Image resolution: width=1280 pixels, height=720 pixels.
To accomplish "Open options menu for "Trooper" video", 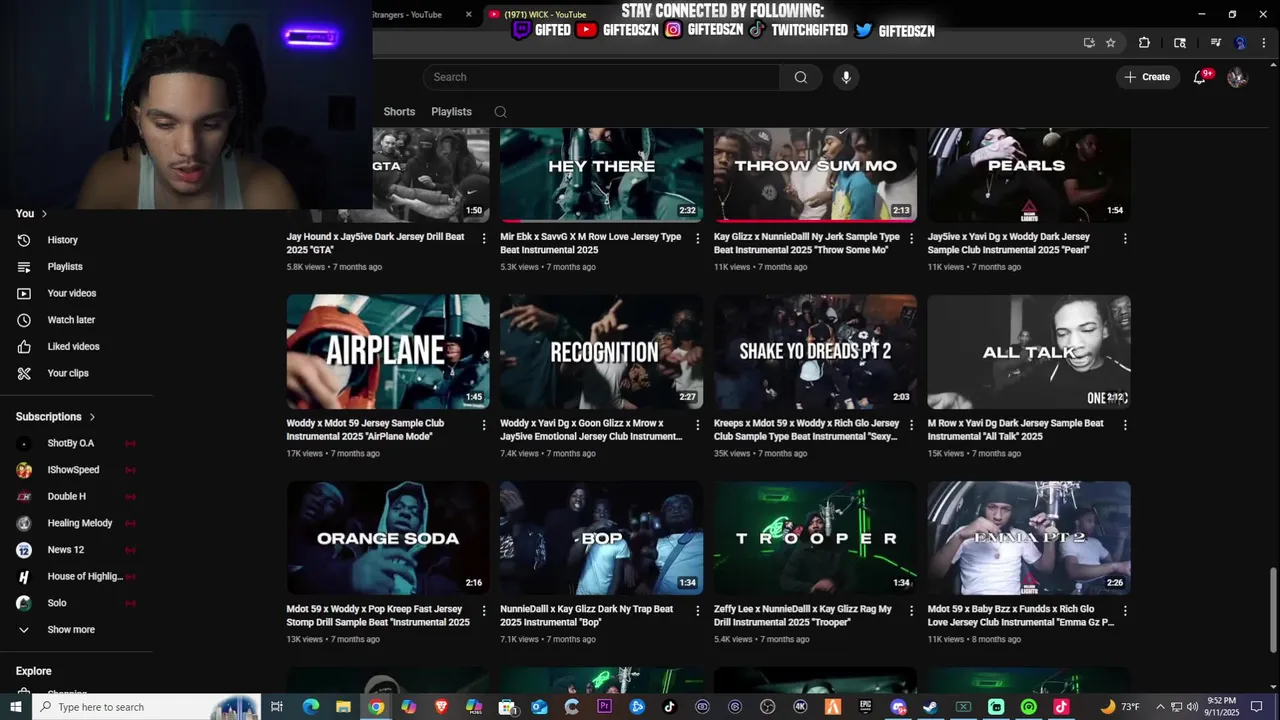I will pos(911,611).
